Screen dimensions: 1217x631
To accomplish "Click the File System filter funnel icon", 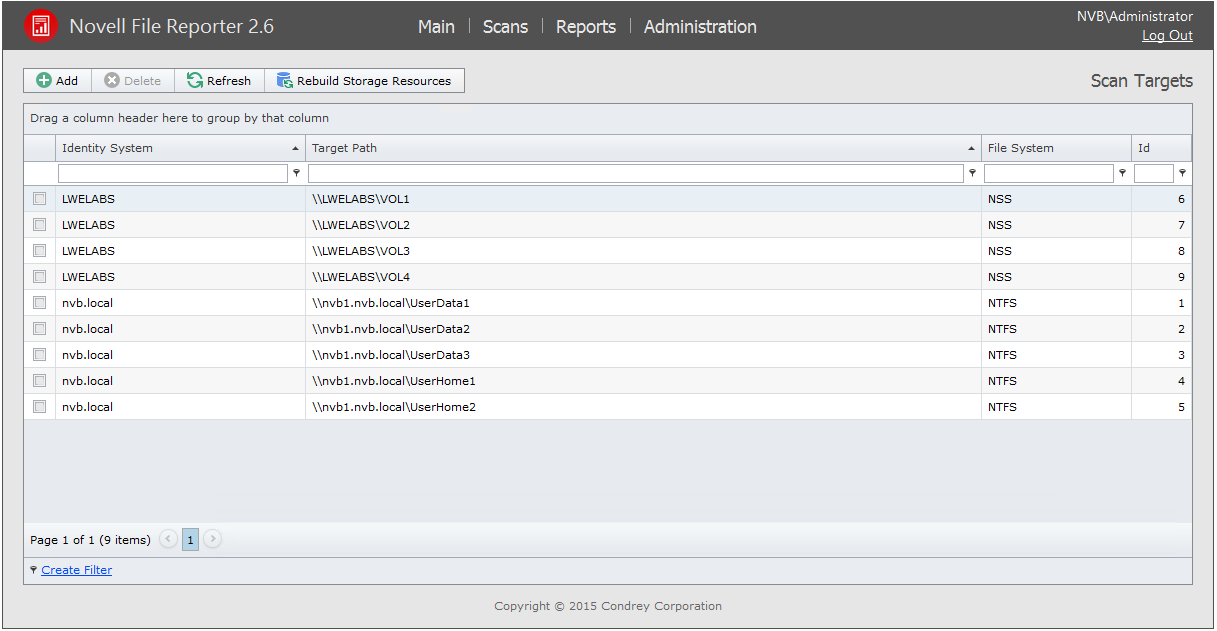I will [x=1122, y=173].
